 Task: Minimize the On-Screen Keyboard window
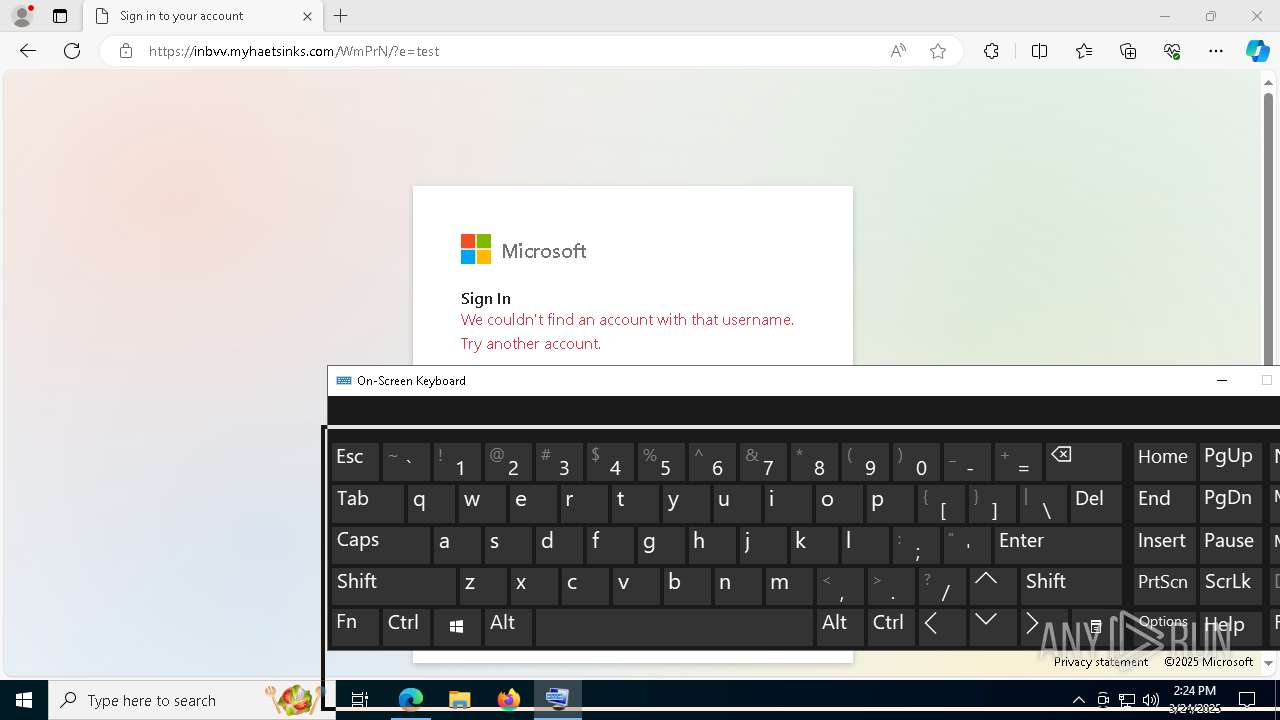[1221, 381]
